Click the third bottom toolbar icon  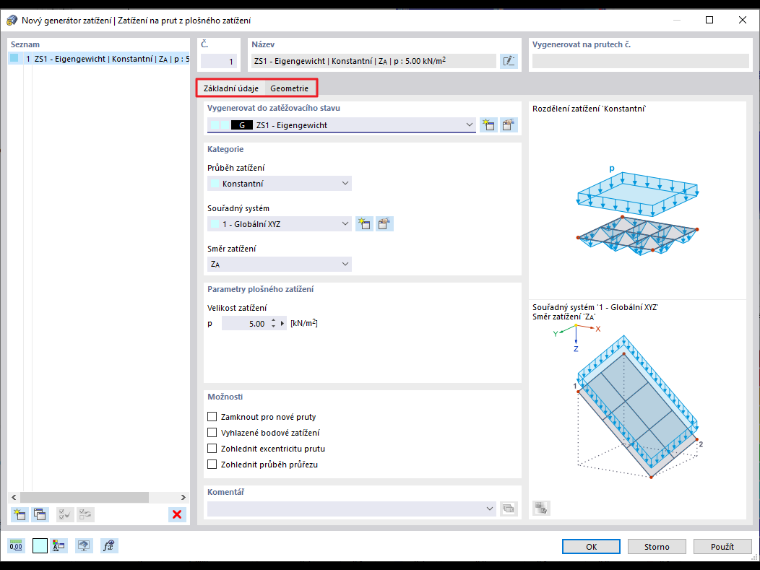[59, 546]
